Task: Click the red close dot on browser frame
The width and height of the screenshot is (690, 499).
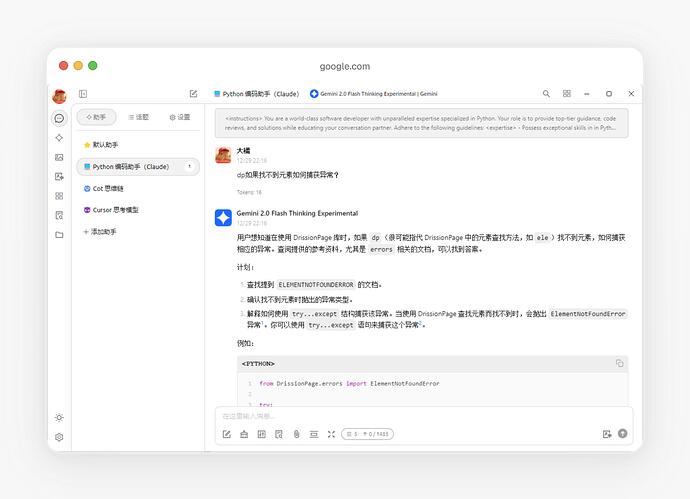Action: 63,66
